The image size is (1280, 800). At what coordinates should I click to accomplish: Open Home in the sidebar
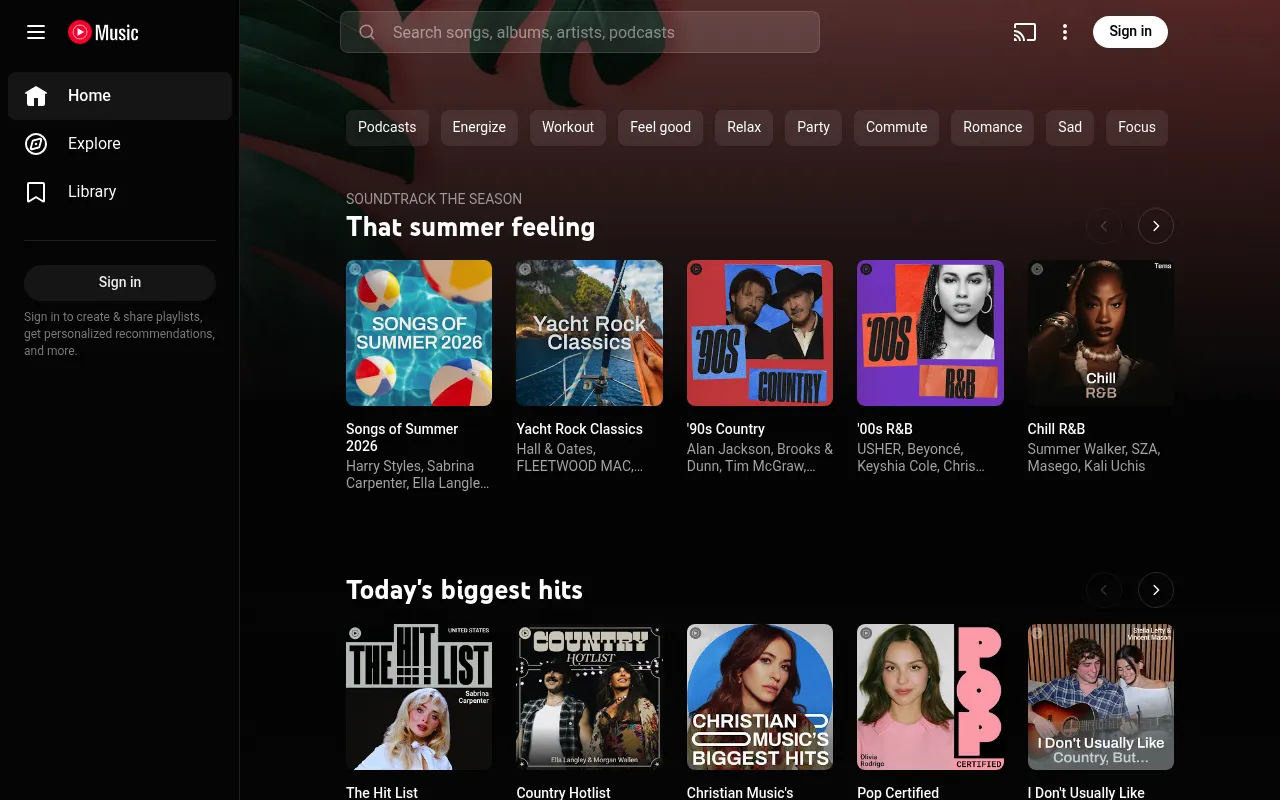click(x=120, y=96)
